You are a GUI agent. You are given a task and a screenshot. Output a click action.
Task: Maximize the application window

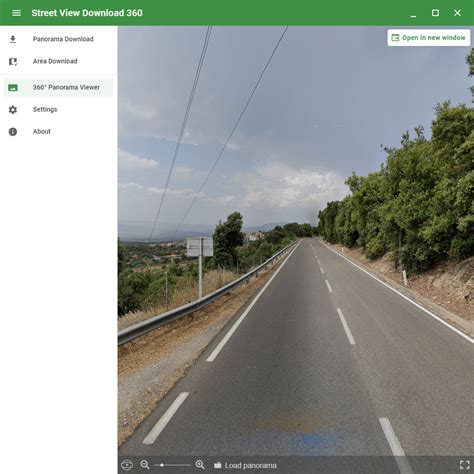click(435, 13)
